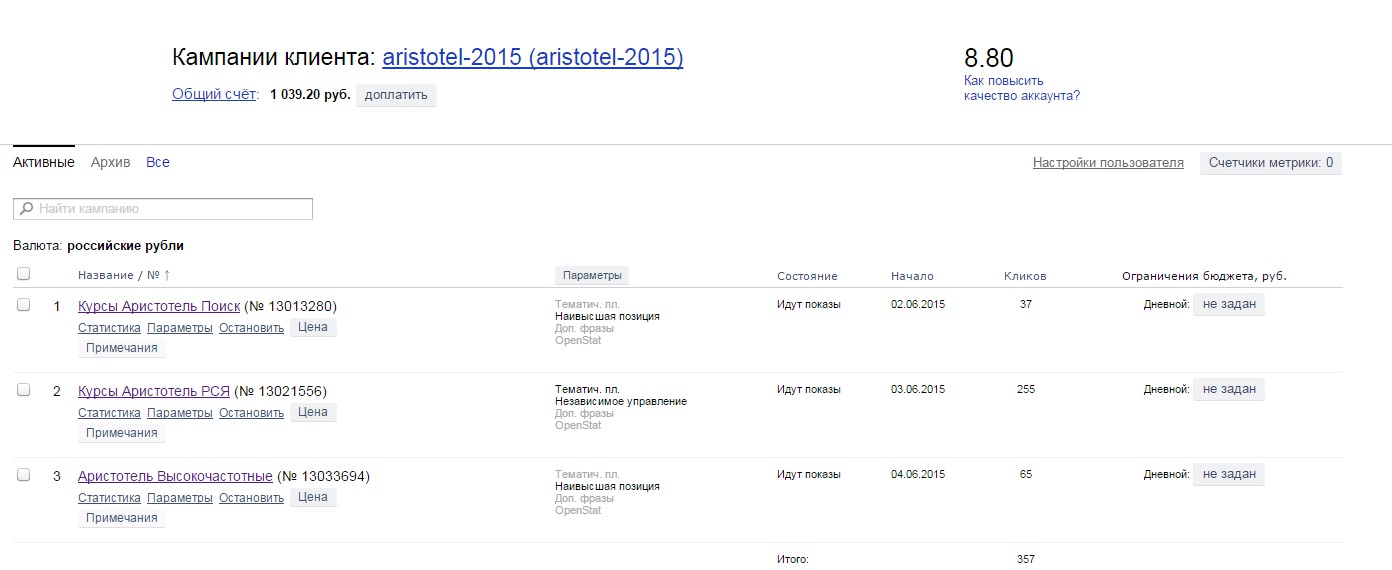Click the Найти кампанию search field
The image size is (1392, 570).
click(x=163, y=209)
